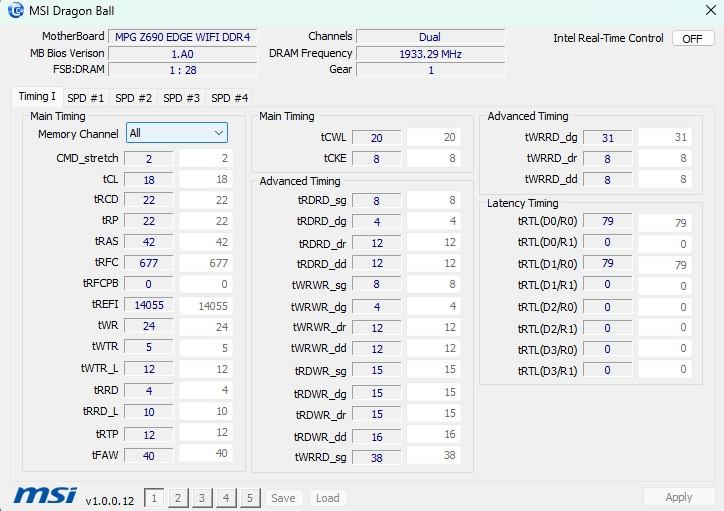The height and width of the screenshot is (511, 724).
Task: Pick profile slot 4 button
Action: coord(226,498)
